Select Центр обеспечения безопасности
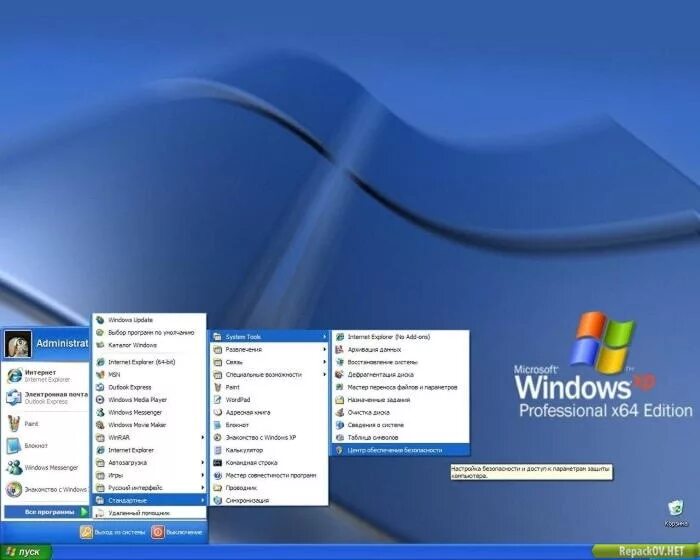The image size is (700, 560). 400,450
